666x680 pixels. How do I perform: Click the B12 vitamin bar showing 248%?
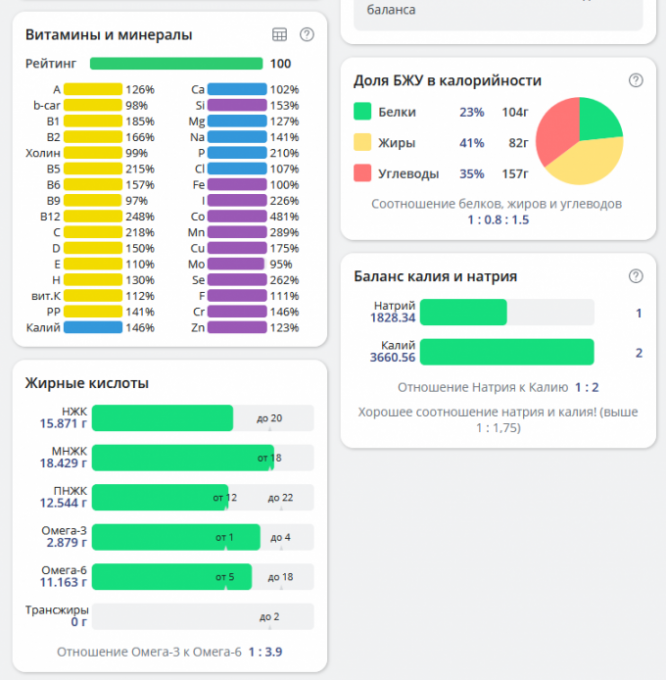click(93, 216)
